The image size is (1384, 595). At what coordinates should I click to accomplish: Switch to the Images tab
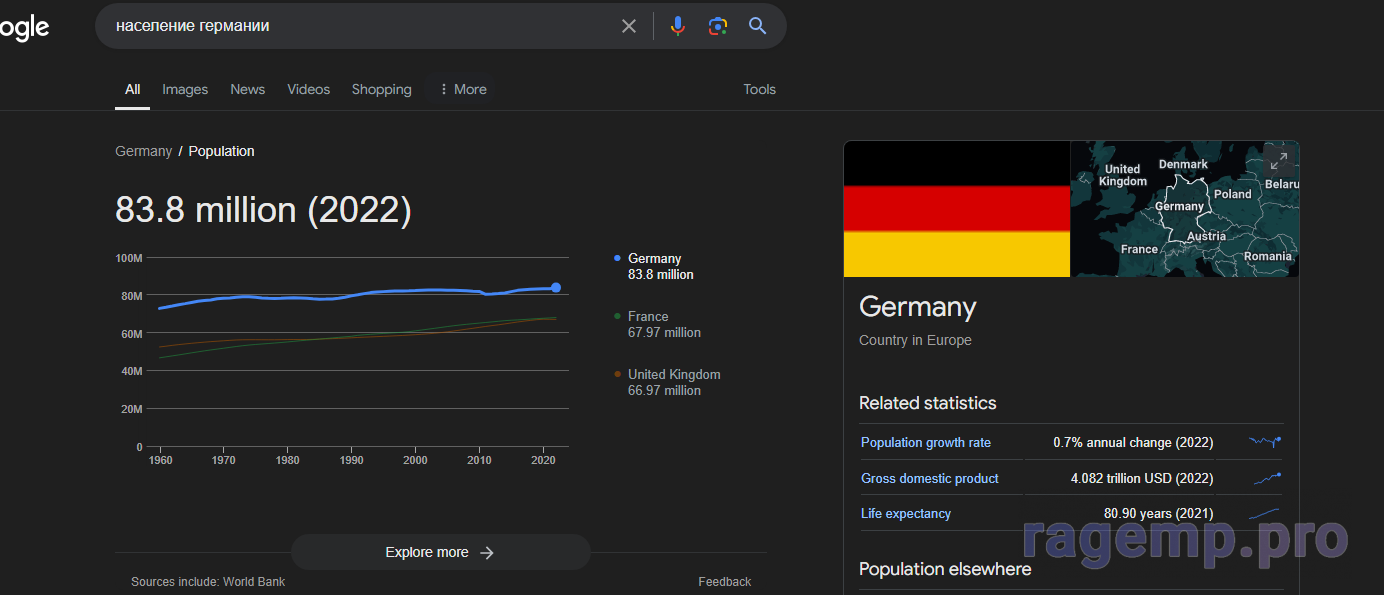pyautogui.click(x=185, y=89)
